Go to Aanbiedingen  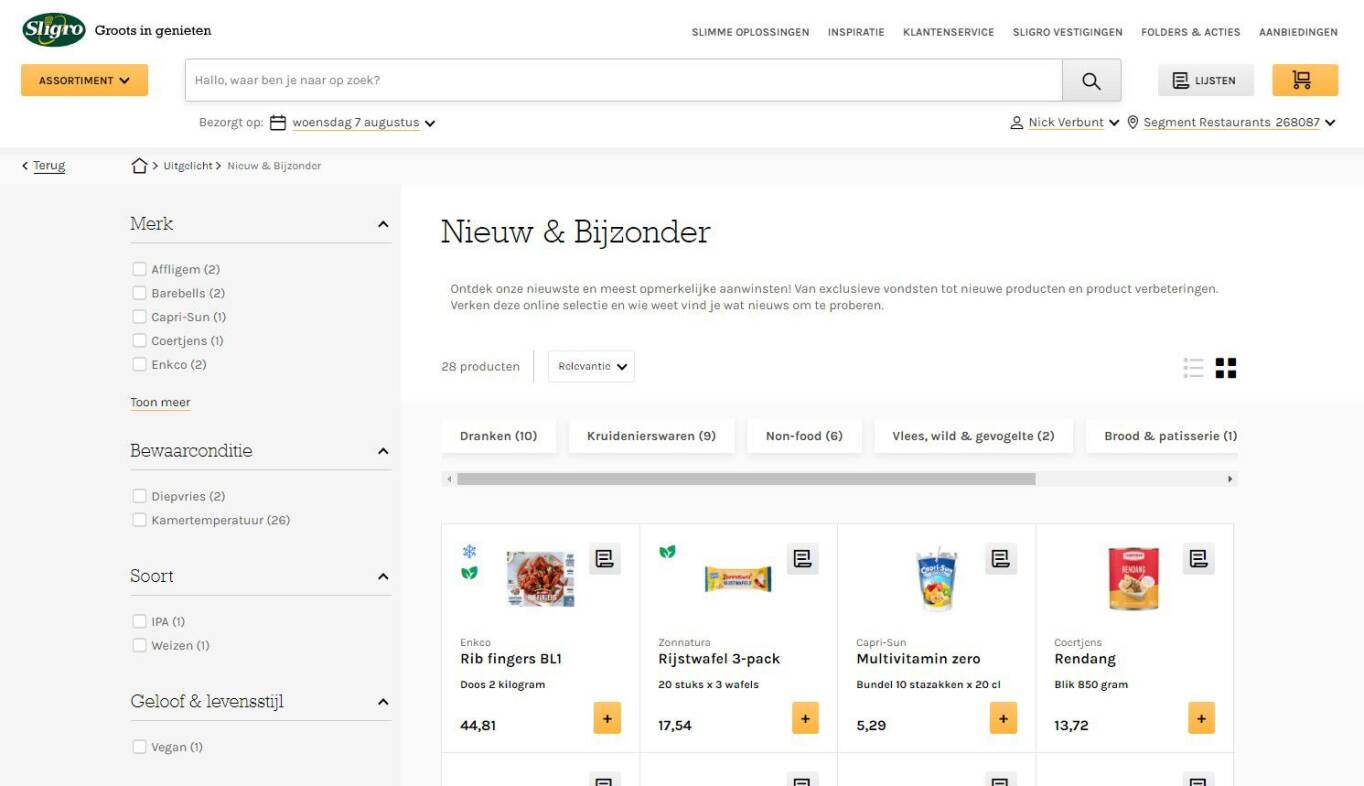(1298, 32)
